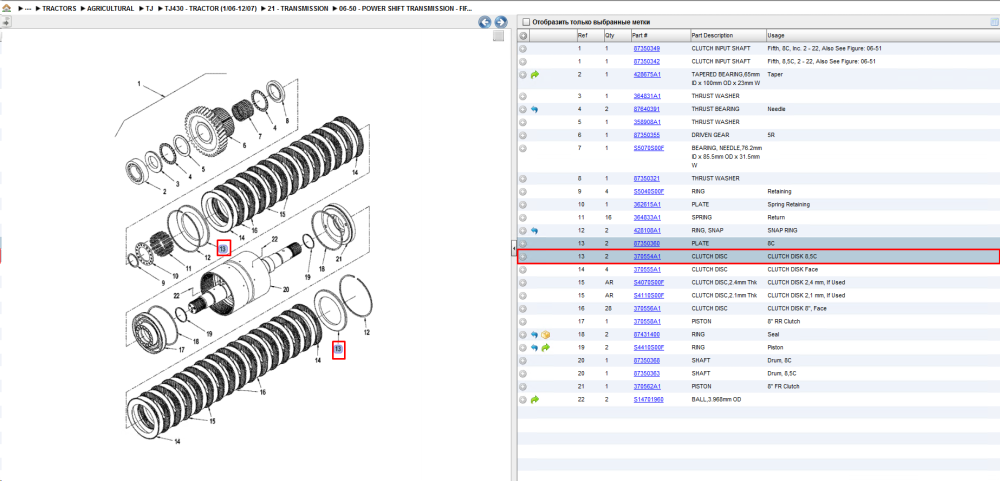Click the green arrow on row S4410S00F
This screenshot has height=481, width=1000.
click(545, 348)
